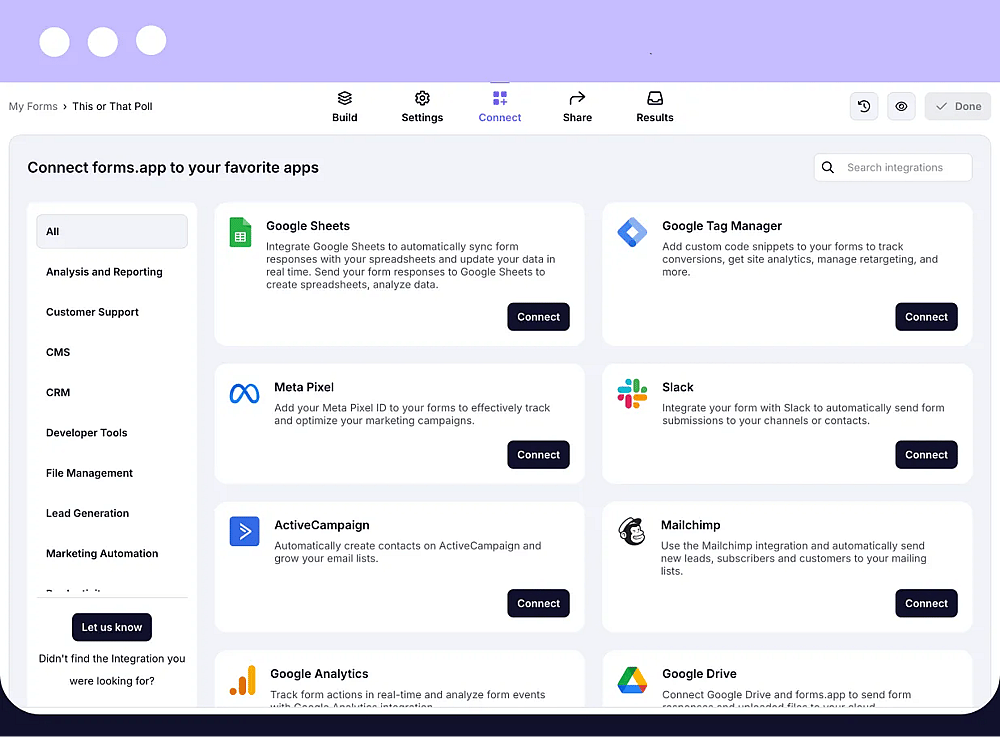Filter by Customer Support category

point(92,312)
